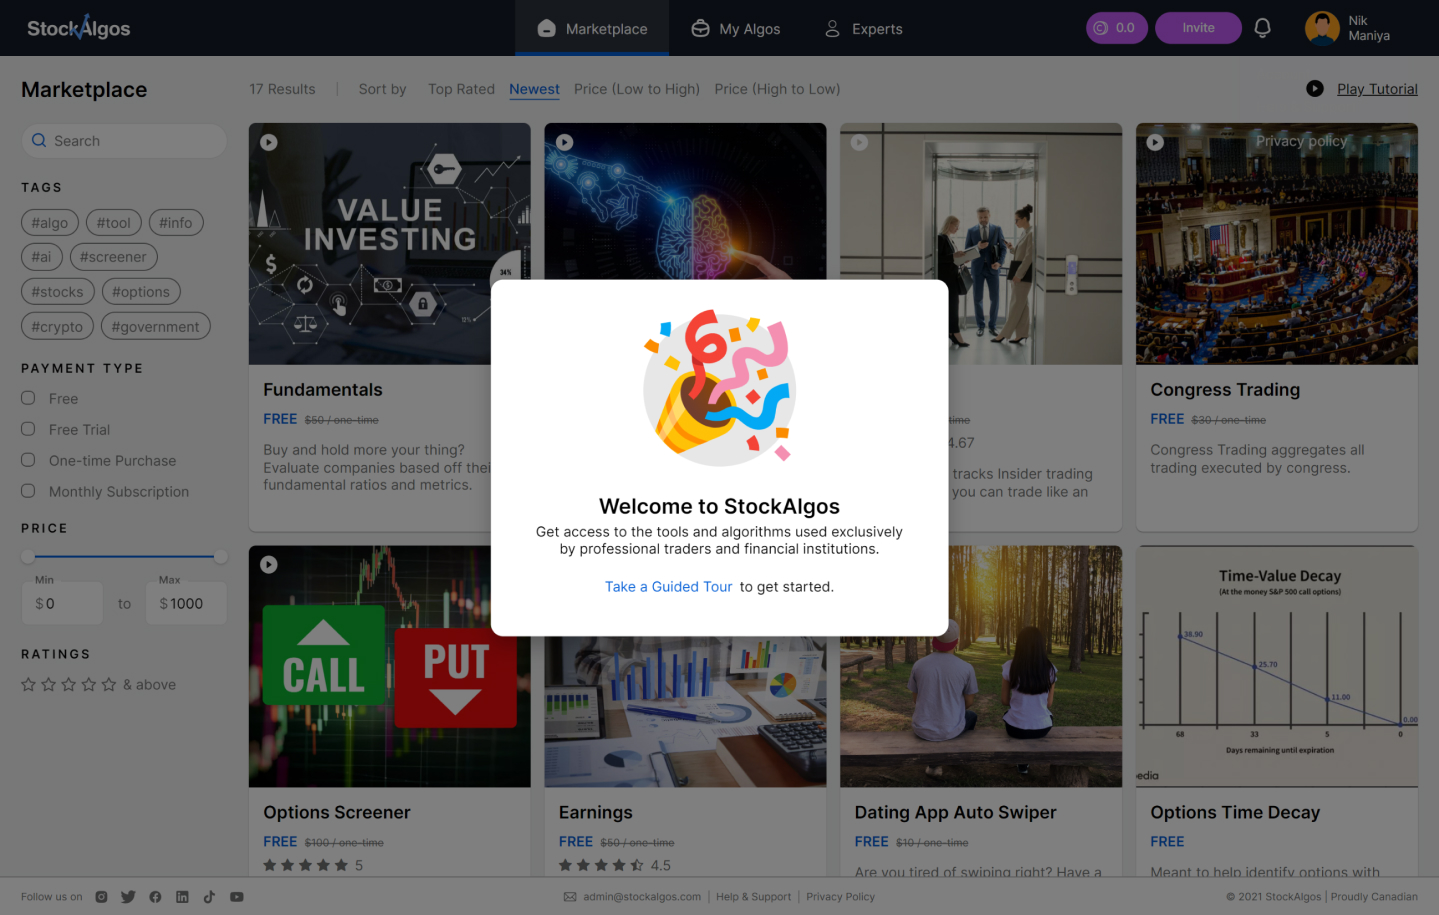Filter by the #tool tag

(x=114, y=223)
